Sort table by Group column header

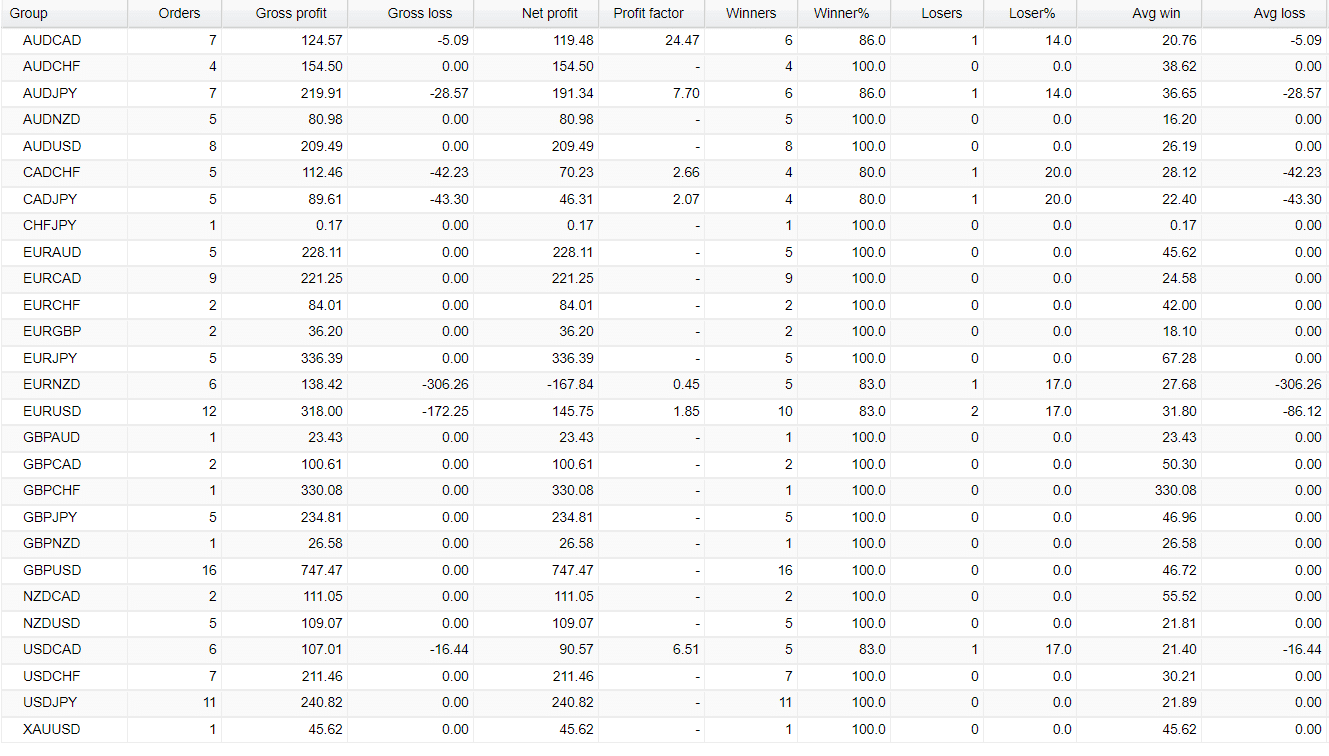pos(63,14)
